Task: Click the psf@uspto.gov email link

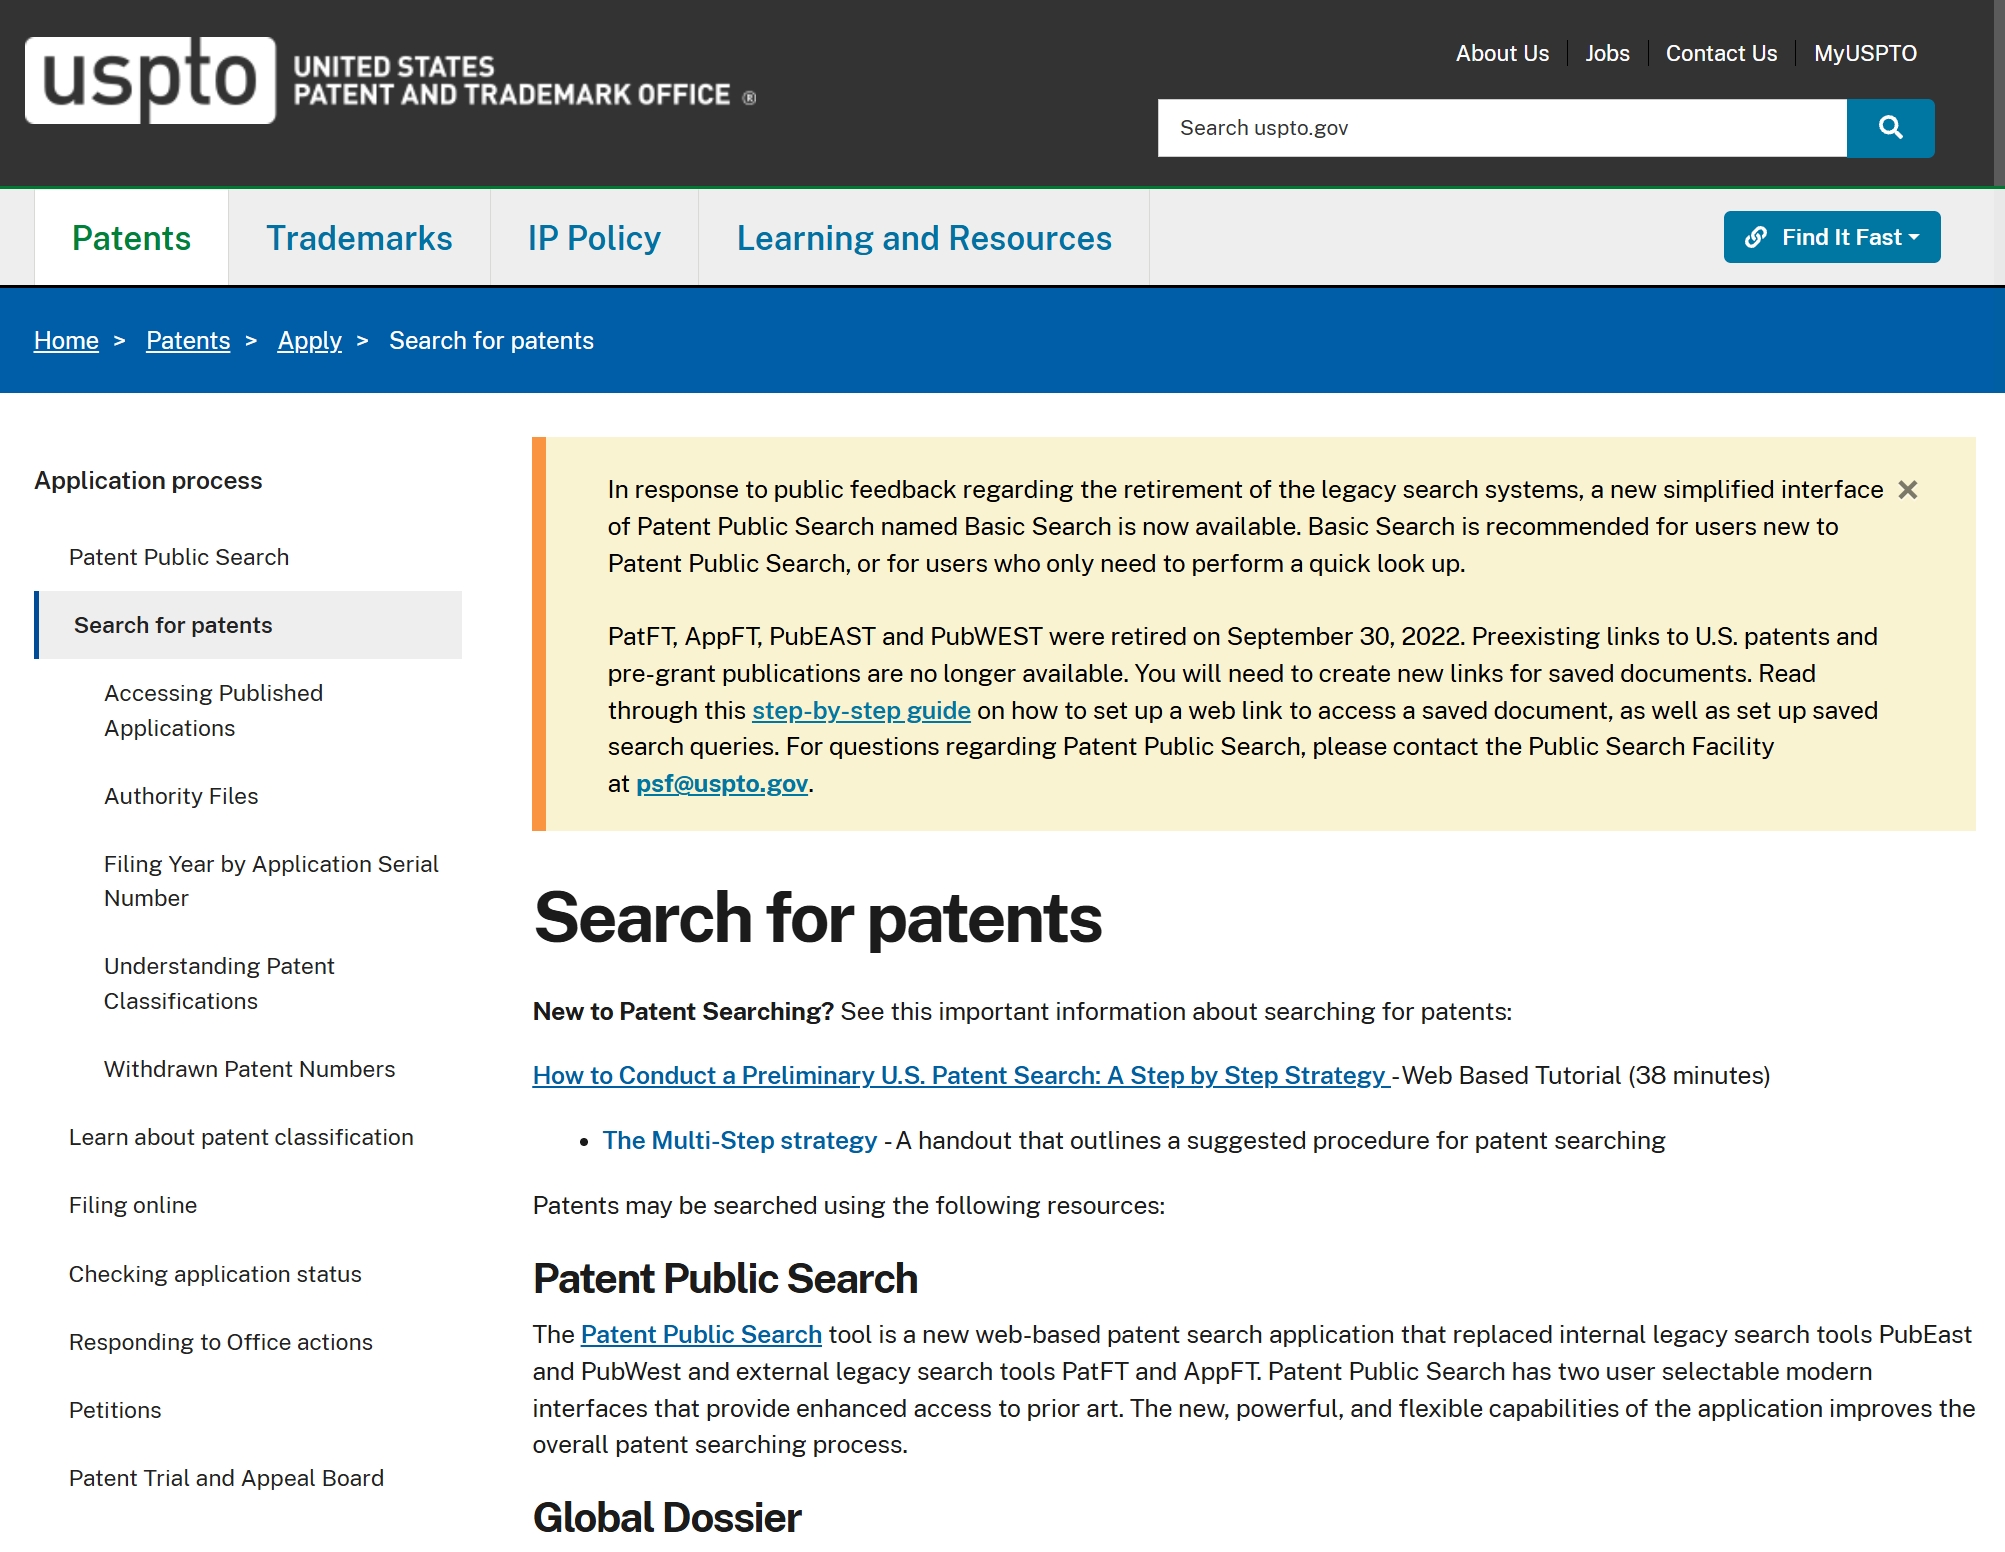Action: tap(721, 784)
